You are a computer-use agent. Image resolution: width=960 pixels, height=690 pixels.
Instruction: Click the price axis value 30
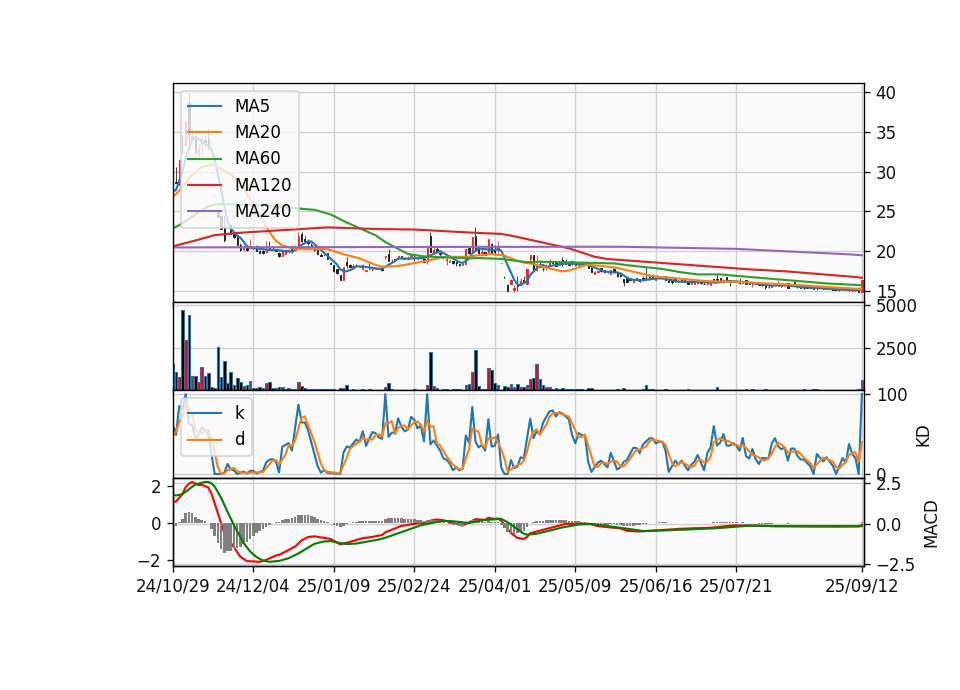886,173
